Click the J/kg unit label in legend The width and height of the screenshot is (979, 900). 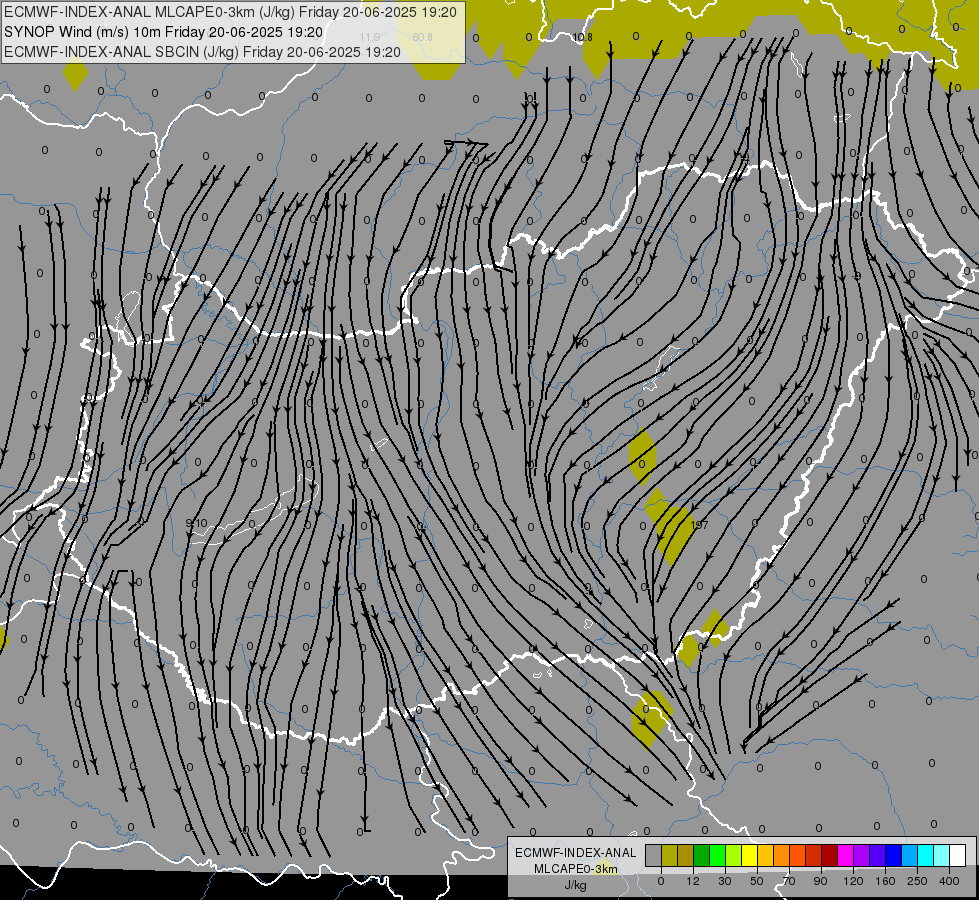tap(575, 885)
